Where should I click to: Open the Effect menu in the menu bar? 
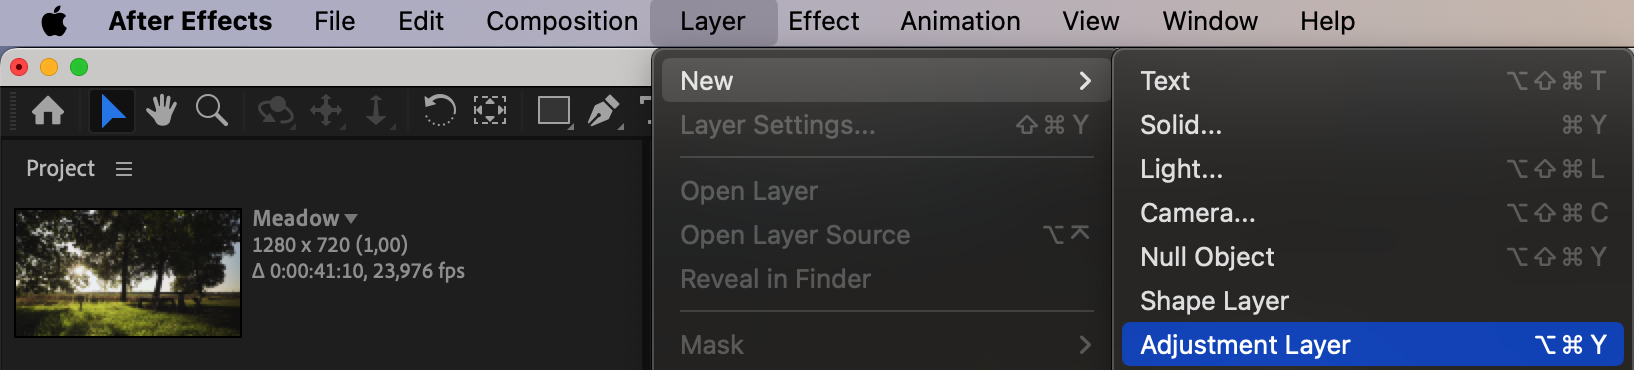pyautogui.click(x=823, y=21)
